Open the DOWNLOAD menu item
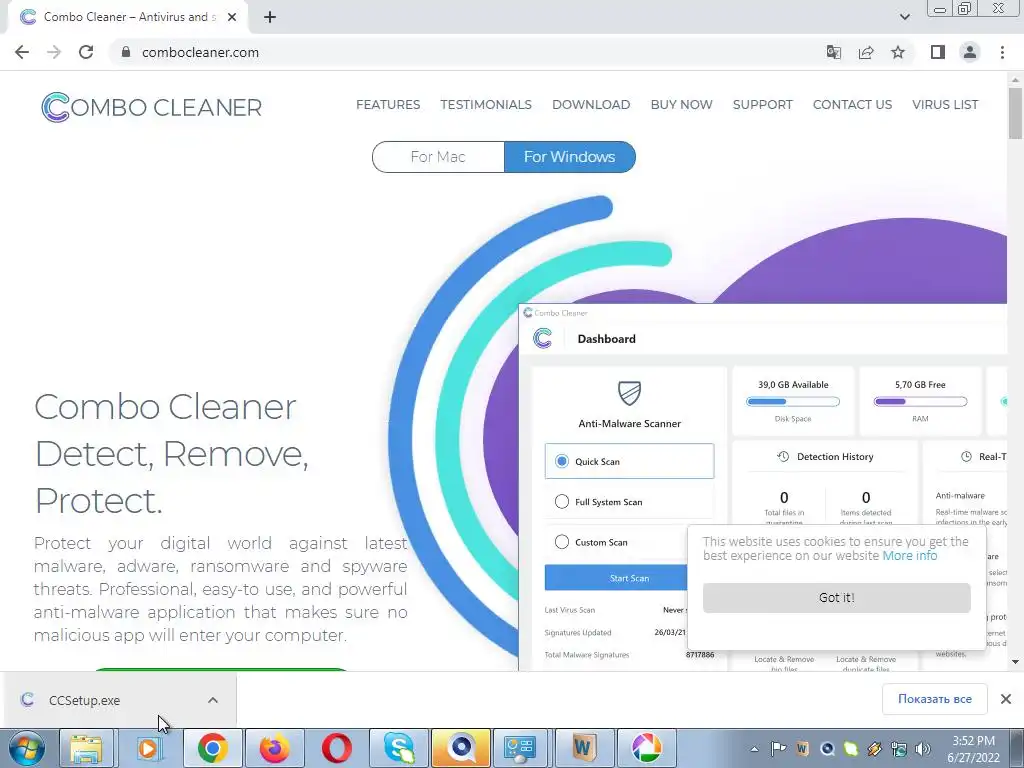The width and height of the screenshot is (1024, 768). (x=591, y=104)
